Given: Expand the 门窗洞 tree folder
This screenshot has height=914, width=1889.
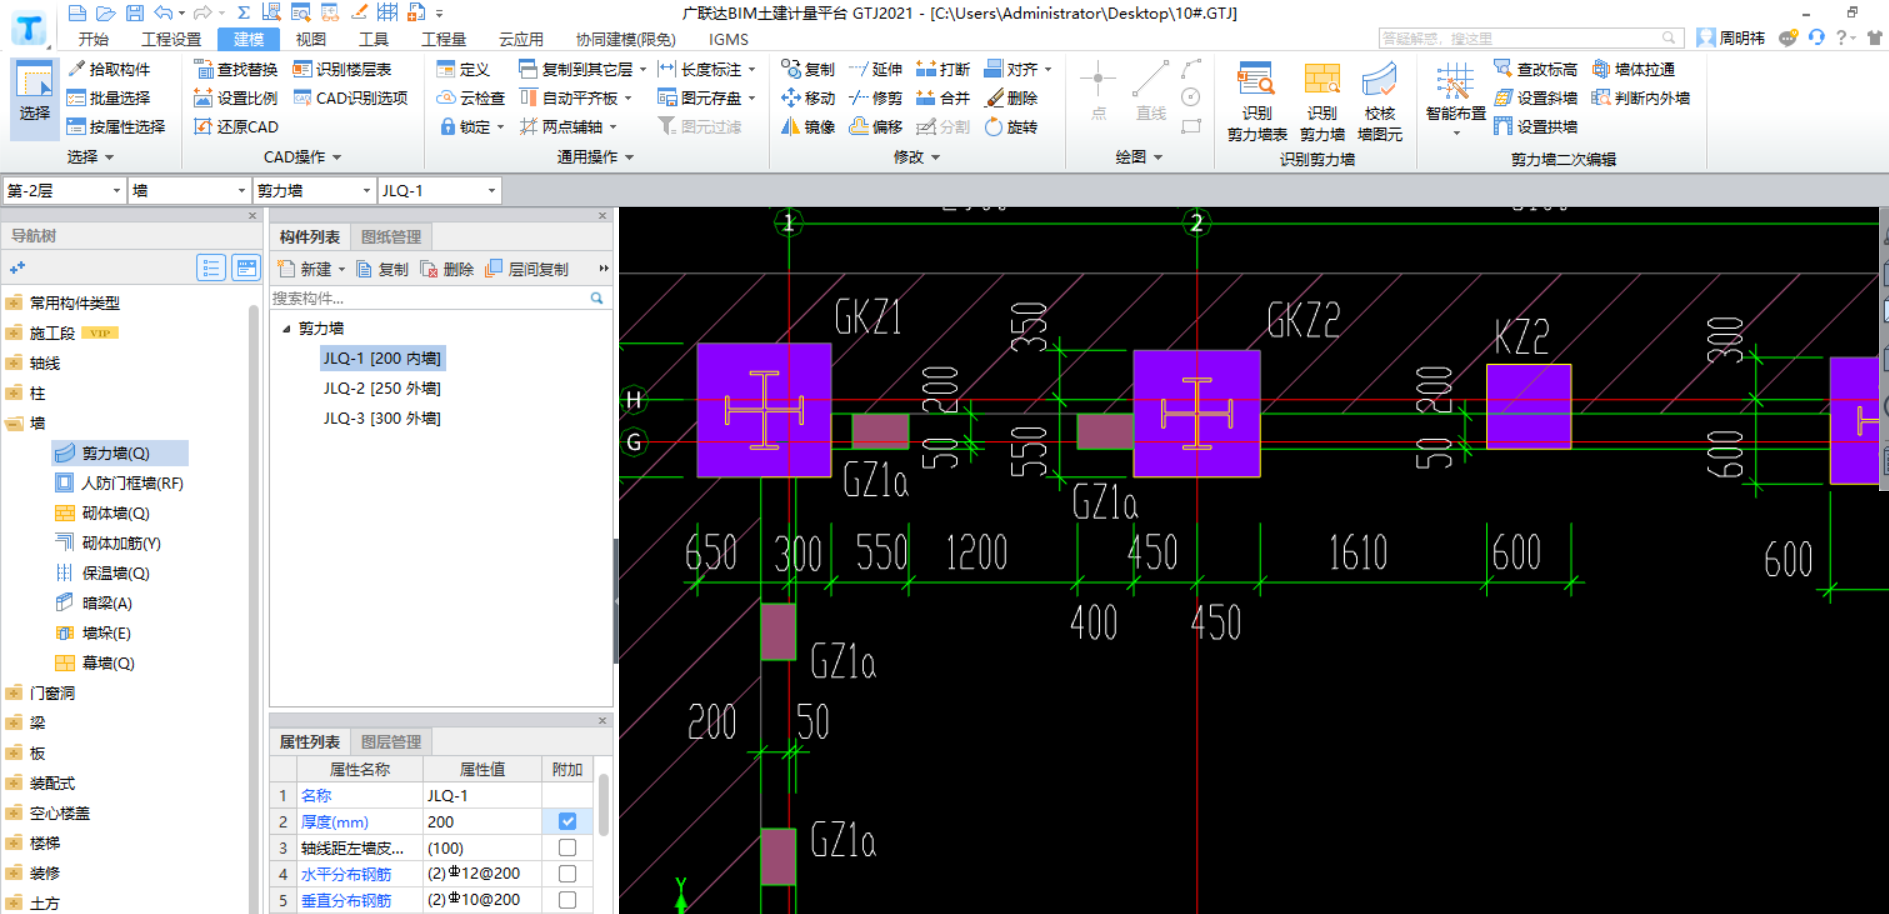Looking at the screenshot, I should point(14,693).
